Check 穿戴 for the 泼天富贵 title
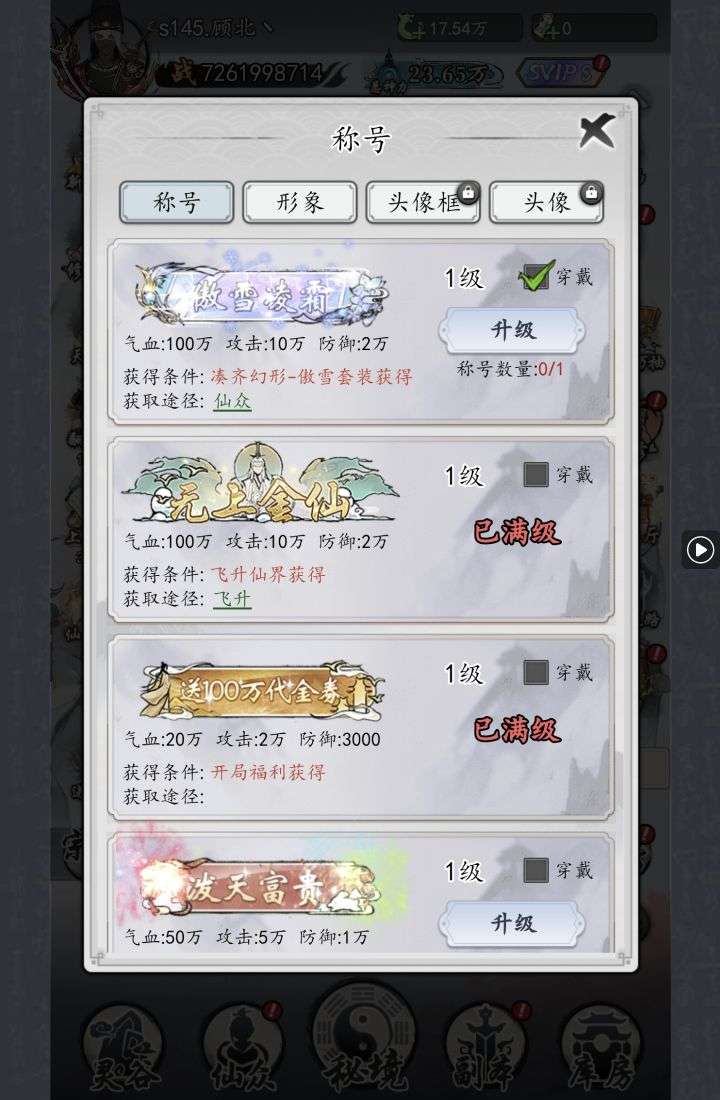This screenshot has height=1100, width=720. 535,871
